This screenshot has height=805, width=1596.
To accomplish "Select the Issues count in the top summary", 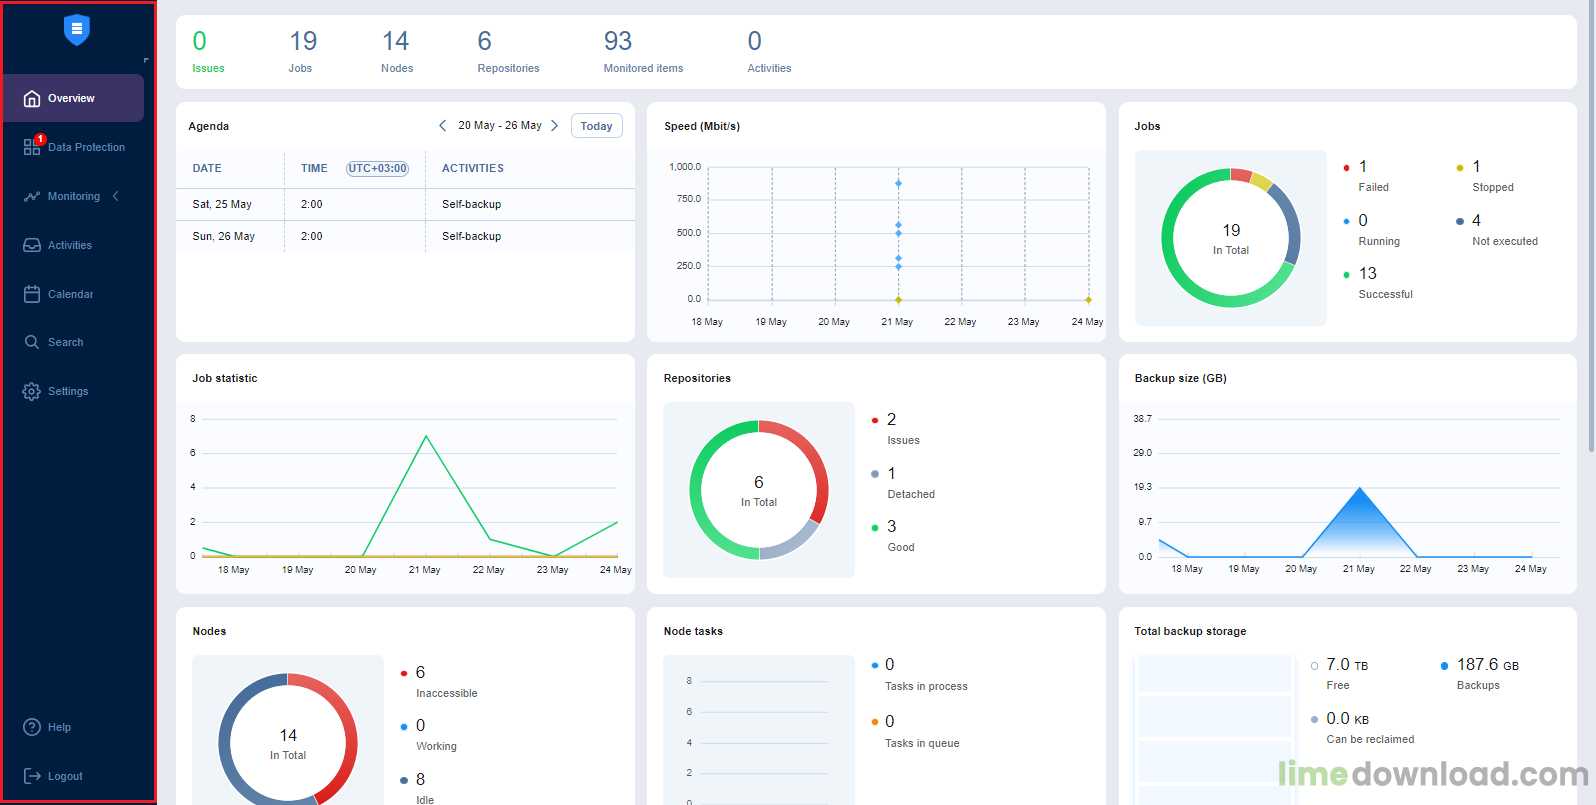I will coord(200,42).
